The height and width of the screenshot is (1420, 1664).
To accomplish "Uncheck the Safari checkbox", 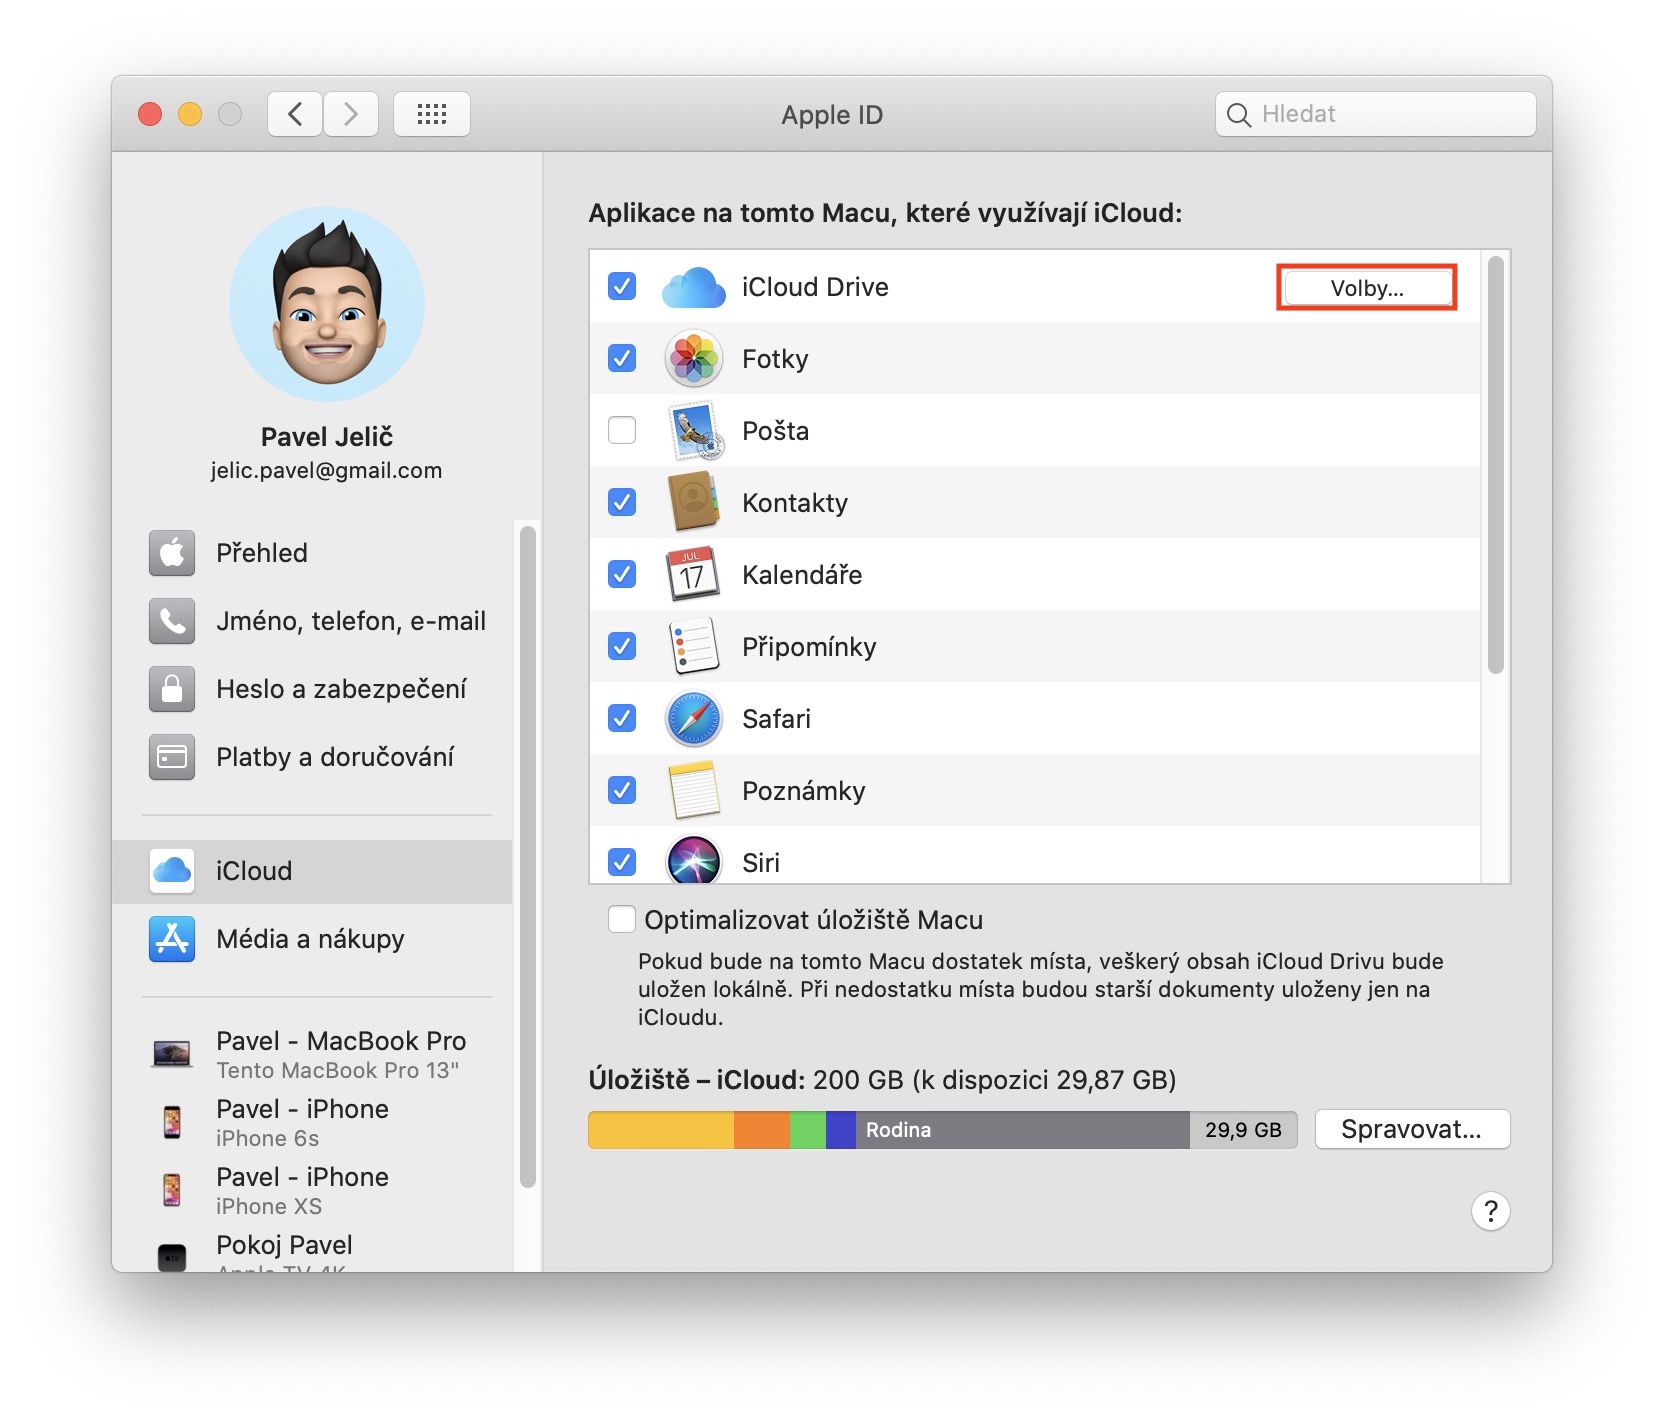I will click(x=622, y=718).
